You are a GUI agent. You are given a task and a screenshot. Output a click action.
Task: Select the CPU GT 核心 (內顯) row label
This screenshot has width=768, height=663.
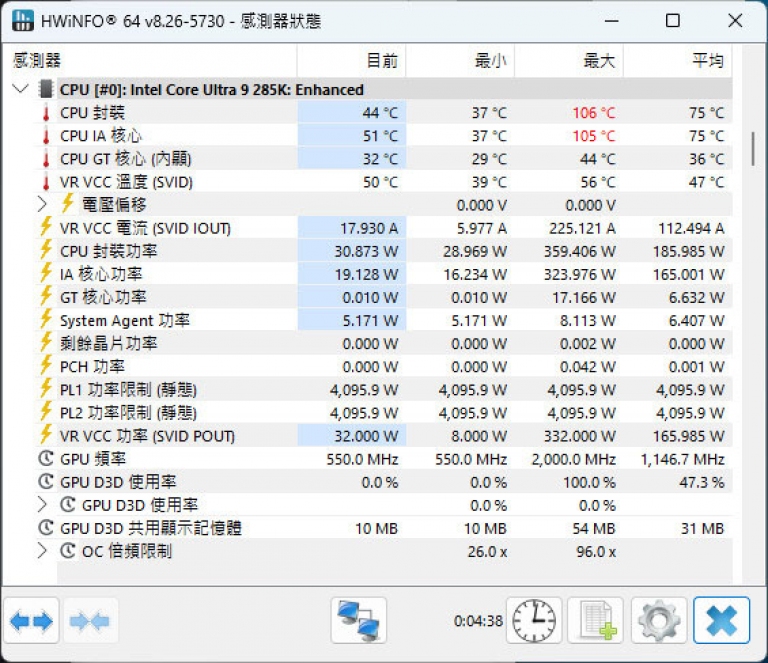tap(125, 159)
